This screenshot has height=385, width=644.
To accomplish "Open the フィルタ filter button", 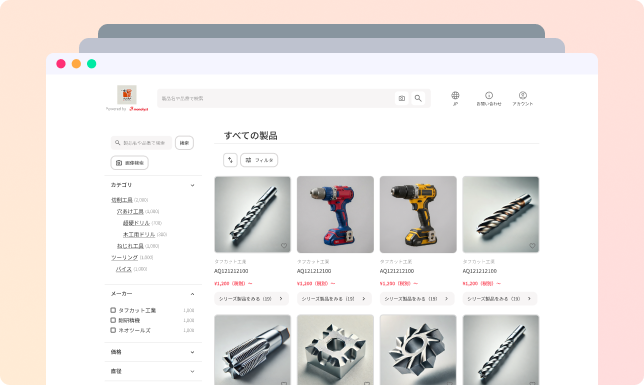I will click(259, 160).
